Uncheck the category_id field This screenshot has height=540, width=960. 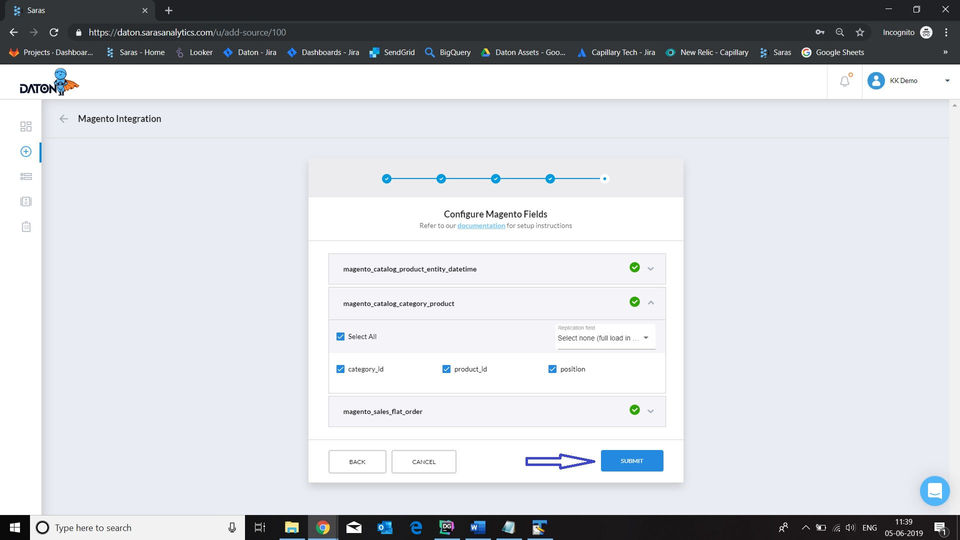point(340,369)
